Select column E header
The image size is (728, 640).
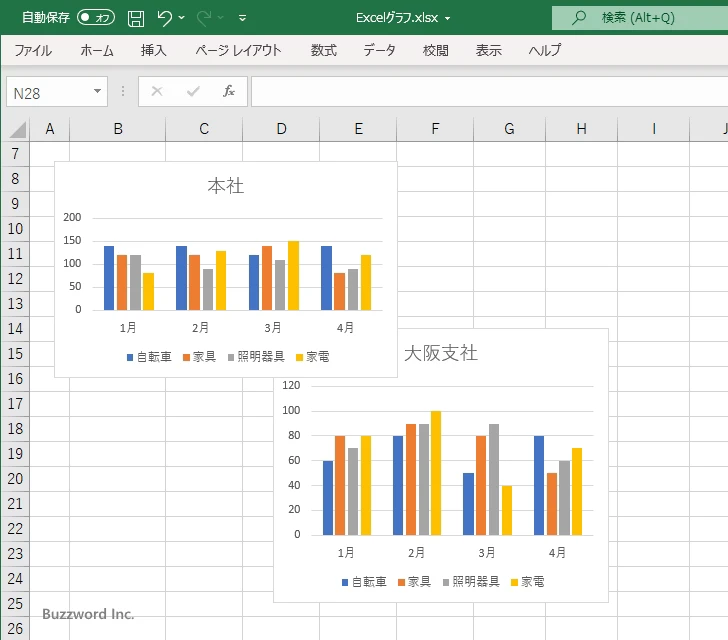point(358,129)
